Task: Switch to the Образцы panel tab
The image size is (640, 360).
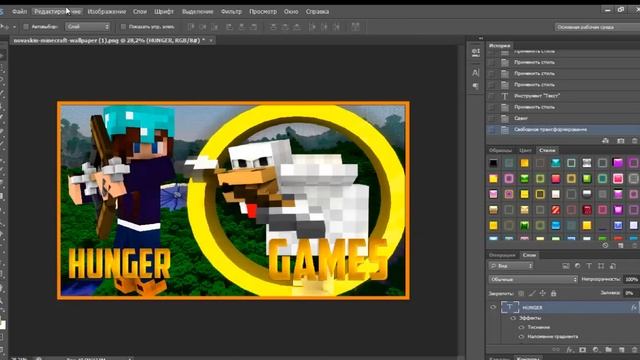Action: [500, 150]
